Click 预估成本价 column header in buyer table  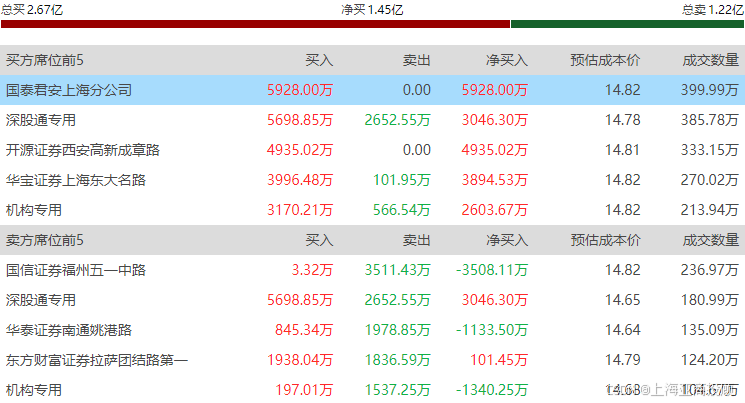click(x=605, y=60)
